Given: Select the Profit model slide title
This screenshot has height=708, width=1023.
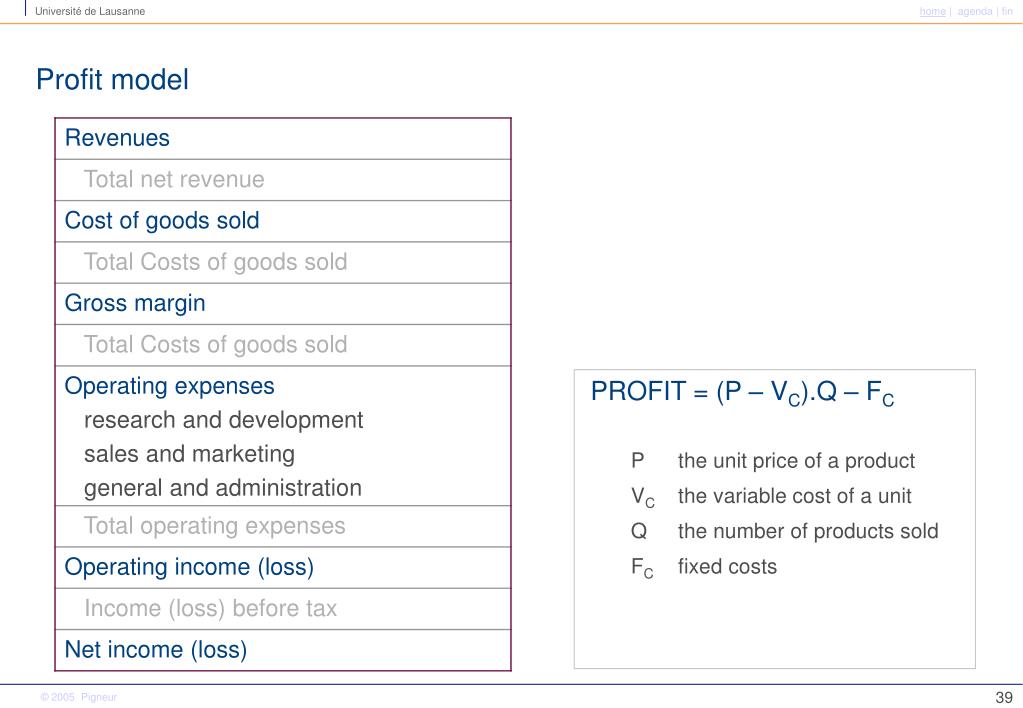Looking at the screenshot, I should (112, 80).
